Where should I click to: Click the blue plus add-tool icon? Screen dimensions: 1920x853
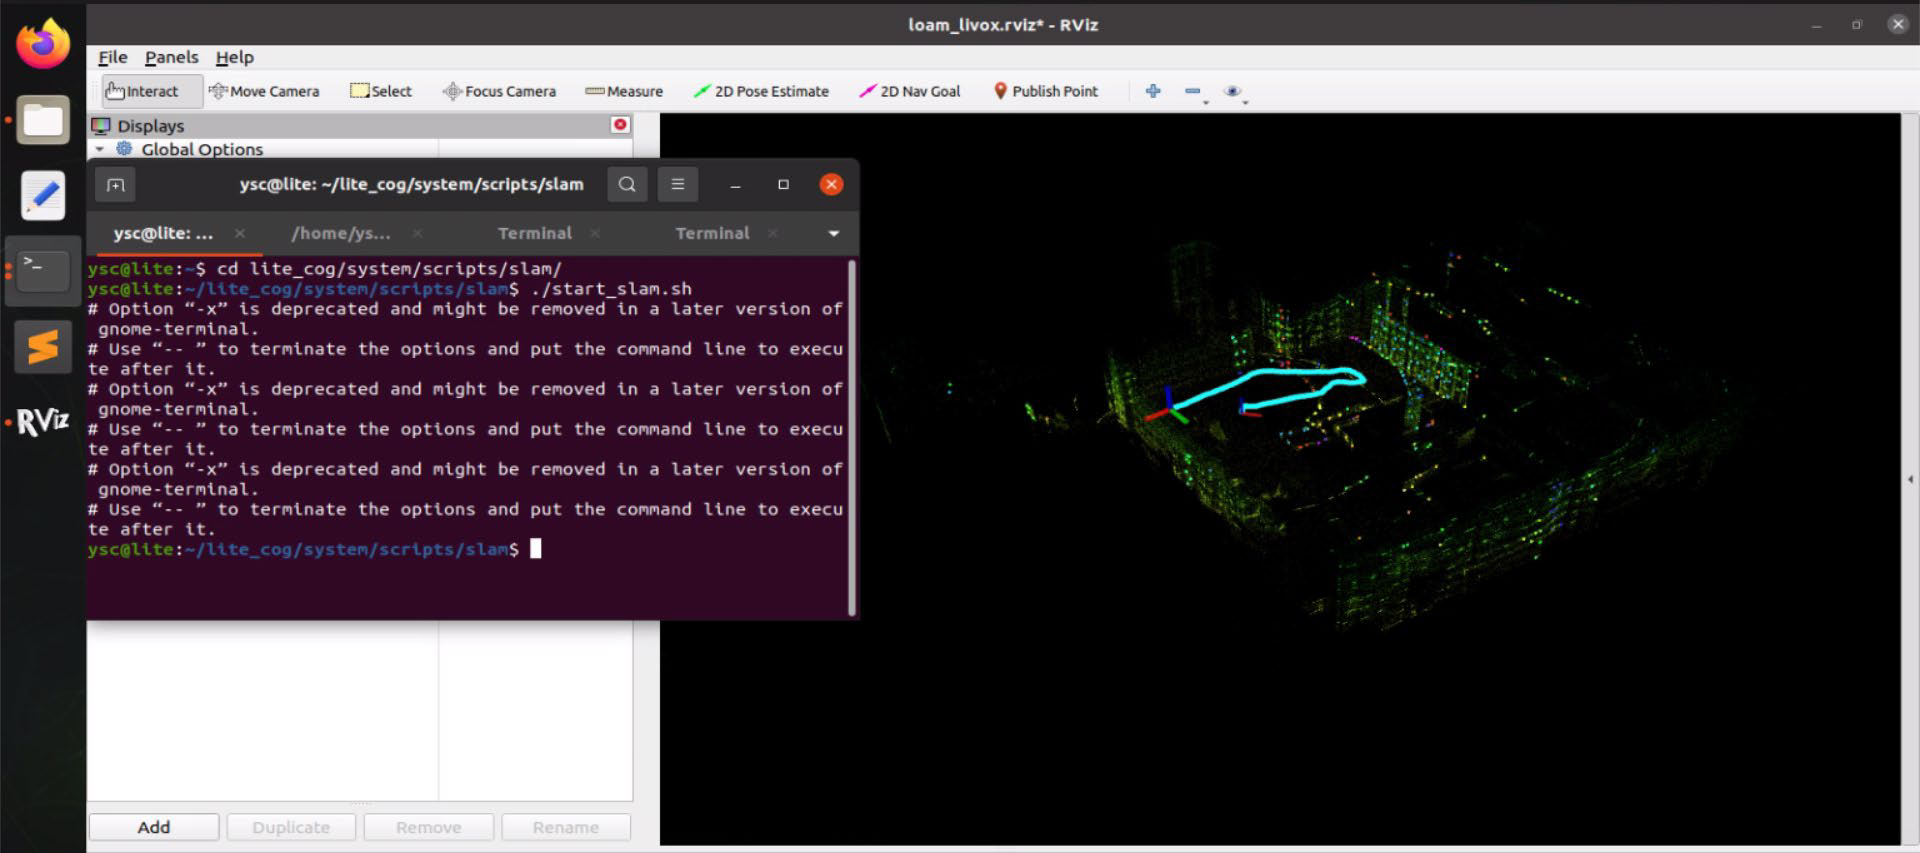pos(1153,91)
